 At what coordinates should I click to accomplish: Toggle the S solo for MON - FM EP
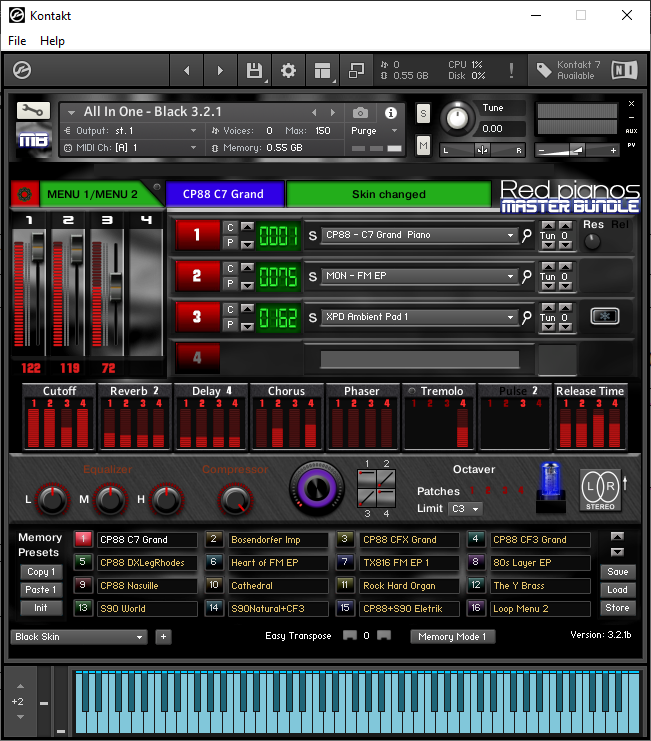[312, 276]
